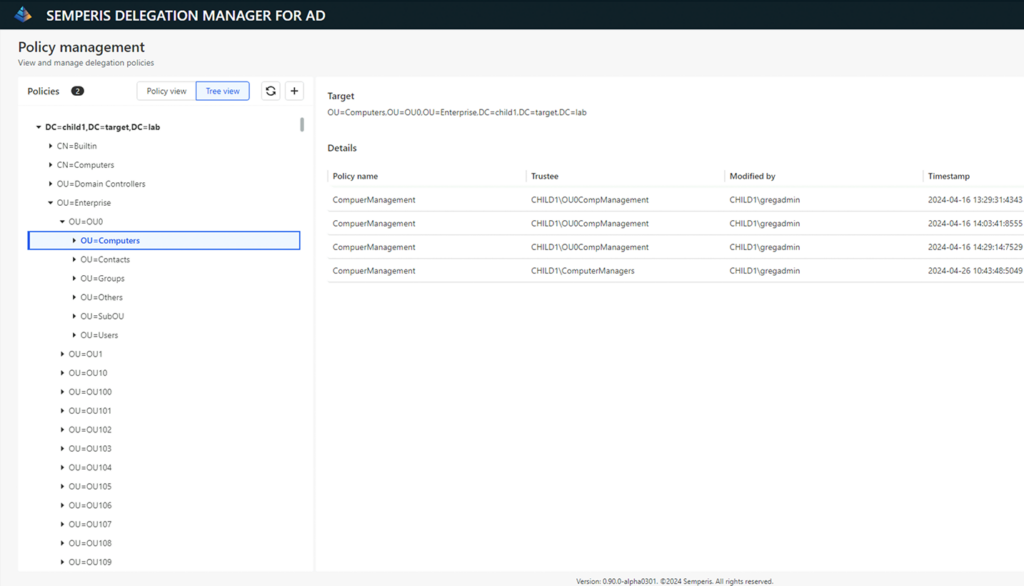Click the Timestamp column header
1024x586 pixels.
coord(949,176)
